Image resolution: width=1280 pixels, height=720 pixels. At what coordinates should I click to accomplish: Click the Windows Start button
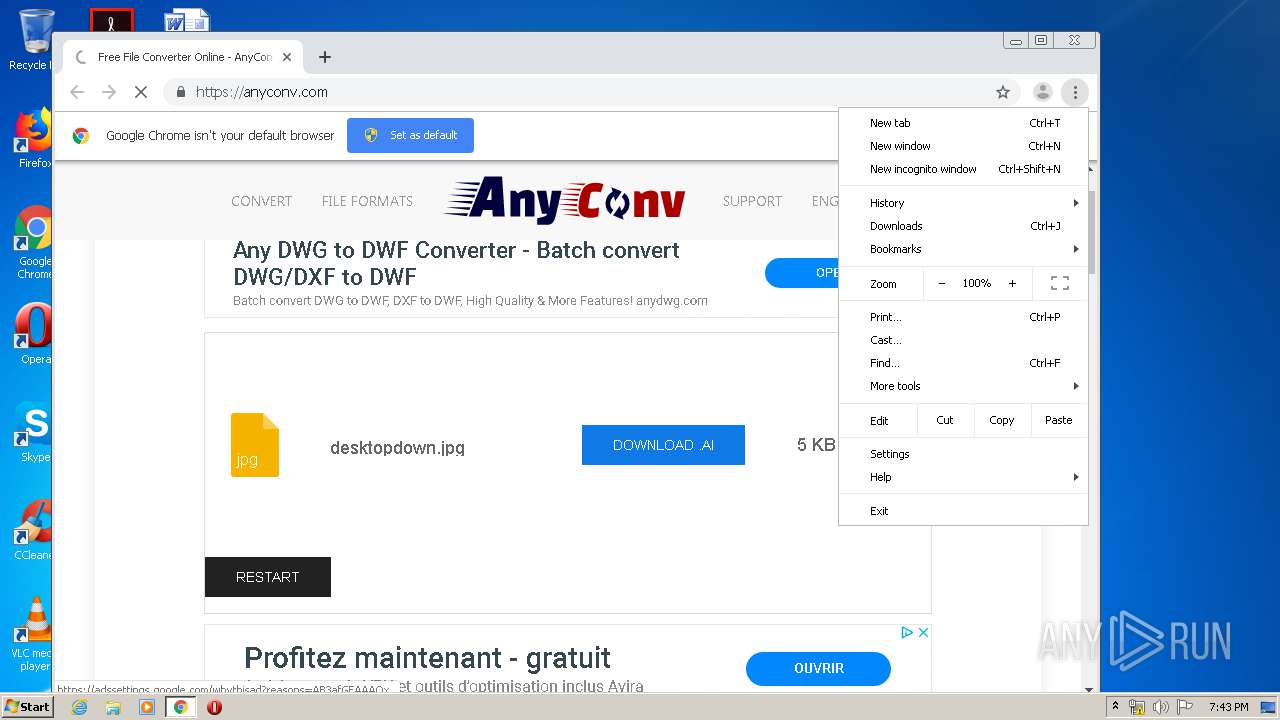(x=27, y=707)
